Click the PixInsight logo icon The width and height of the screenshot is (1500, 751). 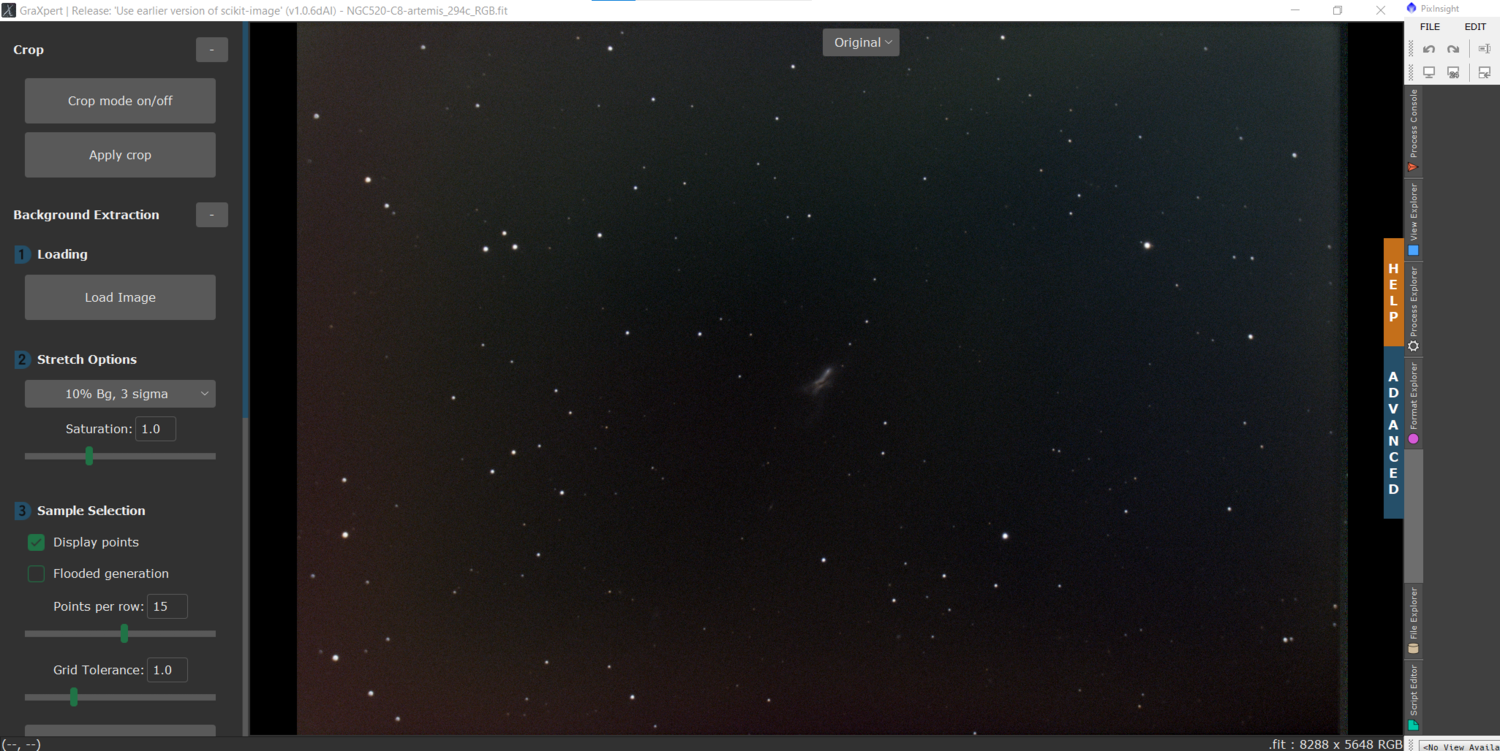click(1411, 9)
